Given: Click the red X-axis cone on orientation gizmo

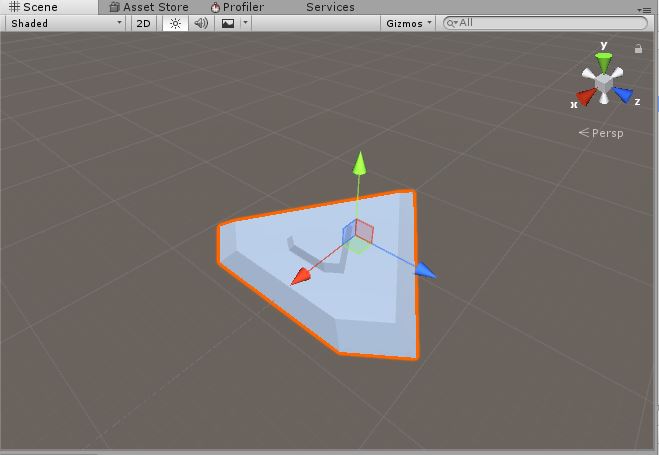Looking at the screenshot, I should pyautogui.click(x=584, y=97).
